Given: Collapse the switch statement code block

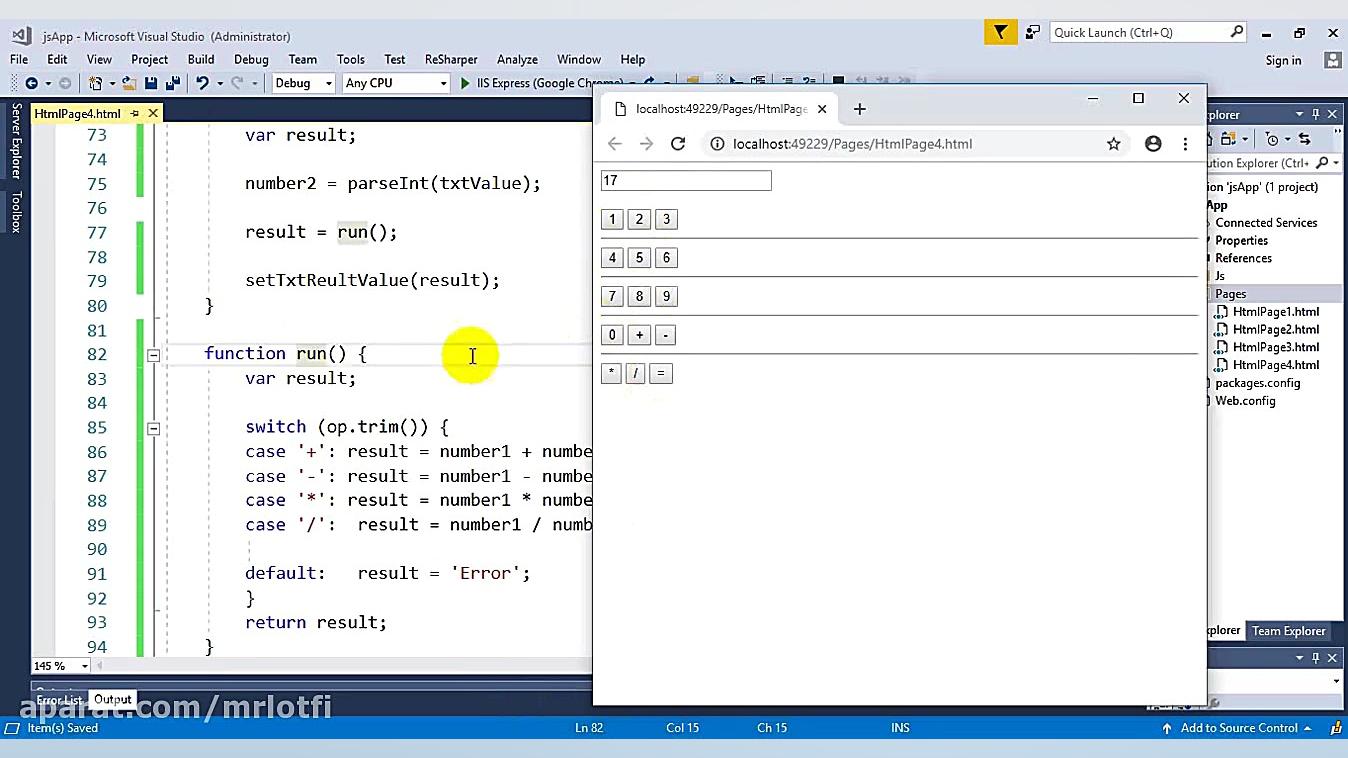Looking at the screenshot, I should 153,428.
